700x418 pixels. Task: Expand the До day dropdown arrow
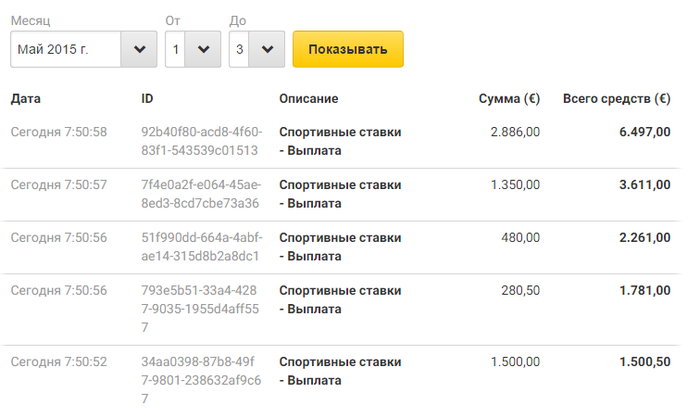(267, 49)
